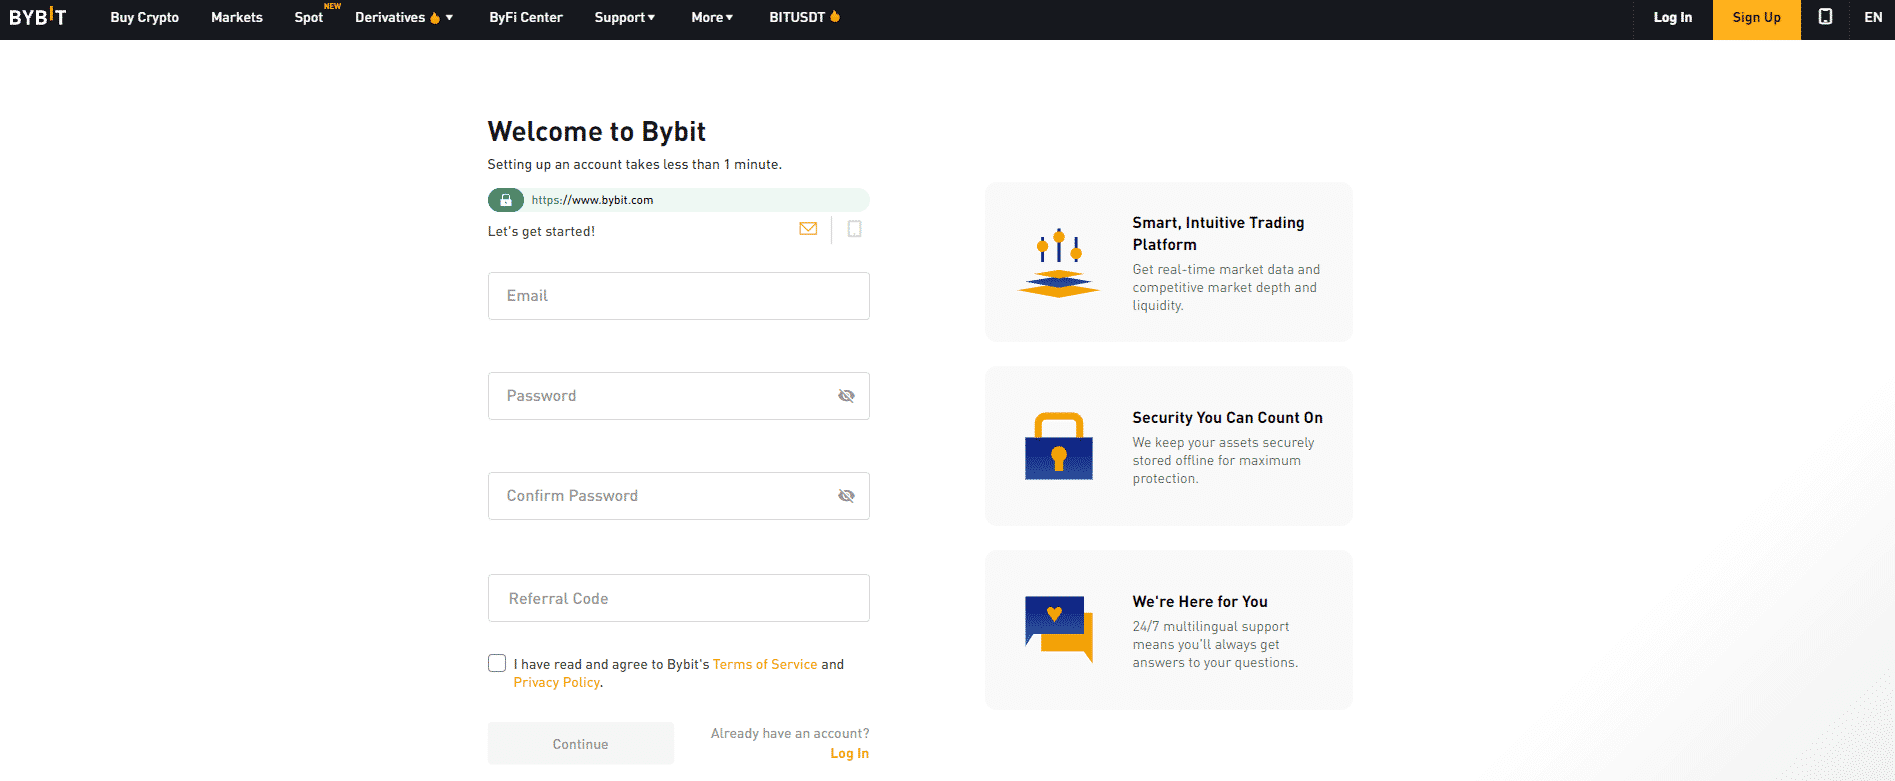Expand the Derivatives dropdown menu
The width and height of the screenshot is (1895, 781).
[404, 17]
